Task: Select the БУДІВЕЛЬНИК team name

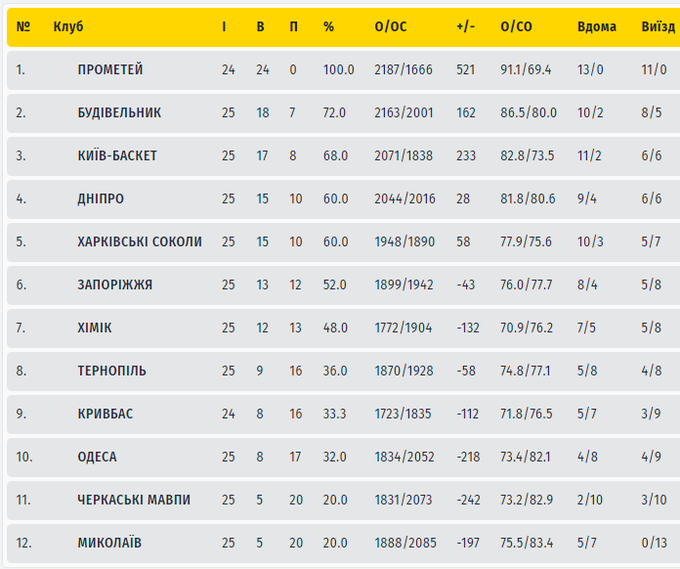Action: 119,113
